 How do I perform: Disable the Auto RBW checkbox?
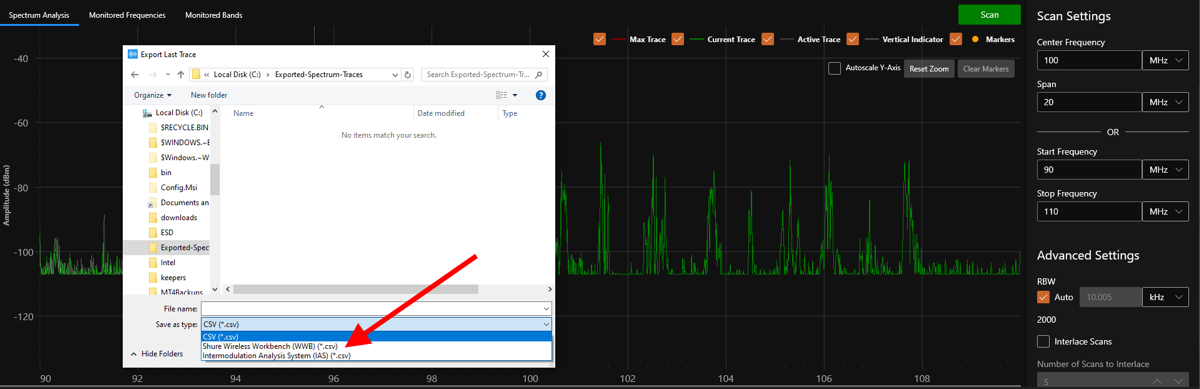[x=1043, y=297]
